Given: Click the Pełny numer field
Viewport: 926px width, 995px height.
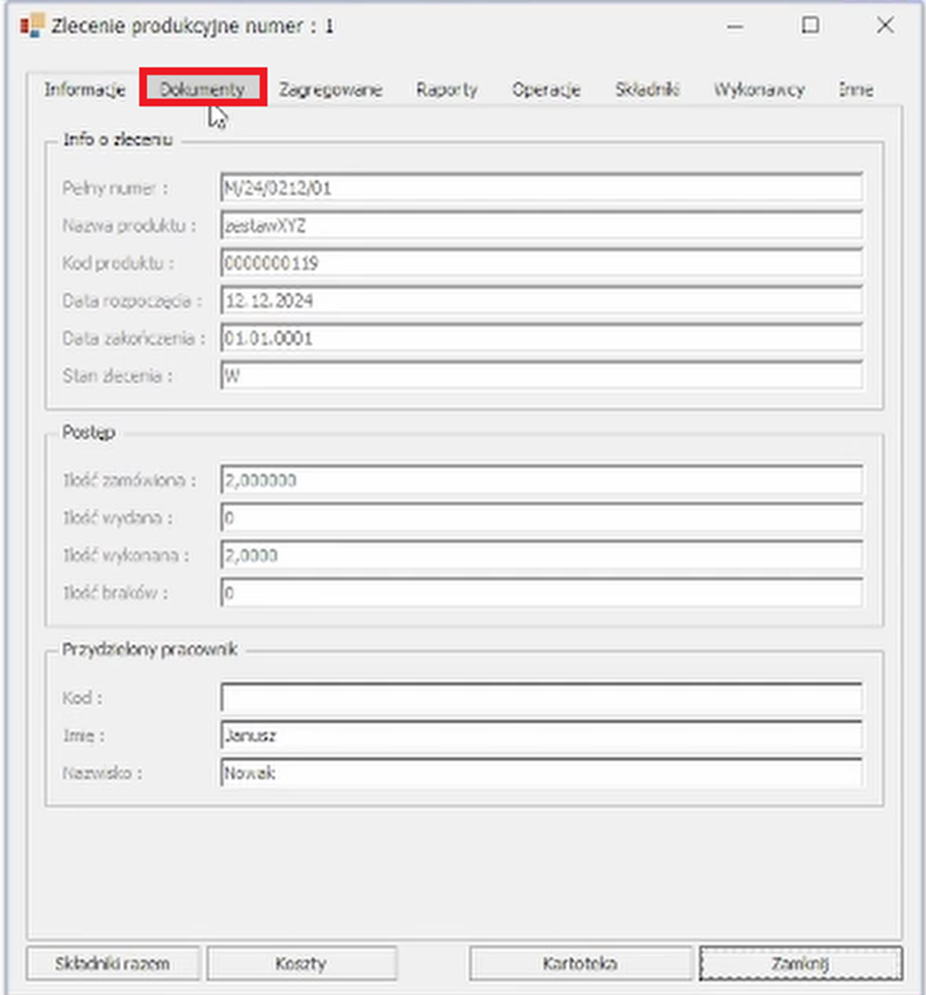Looking at the screenshot, I should (x=540, y=188).
